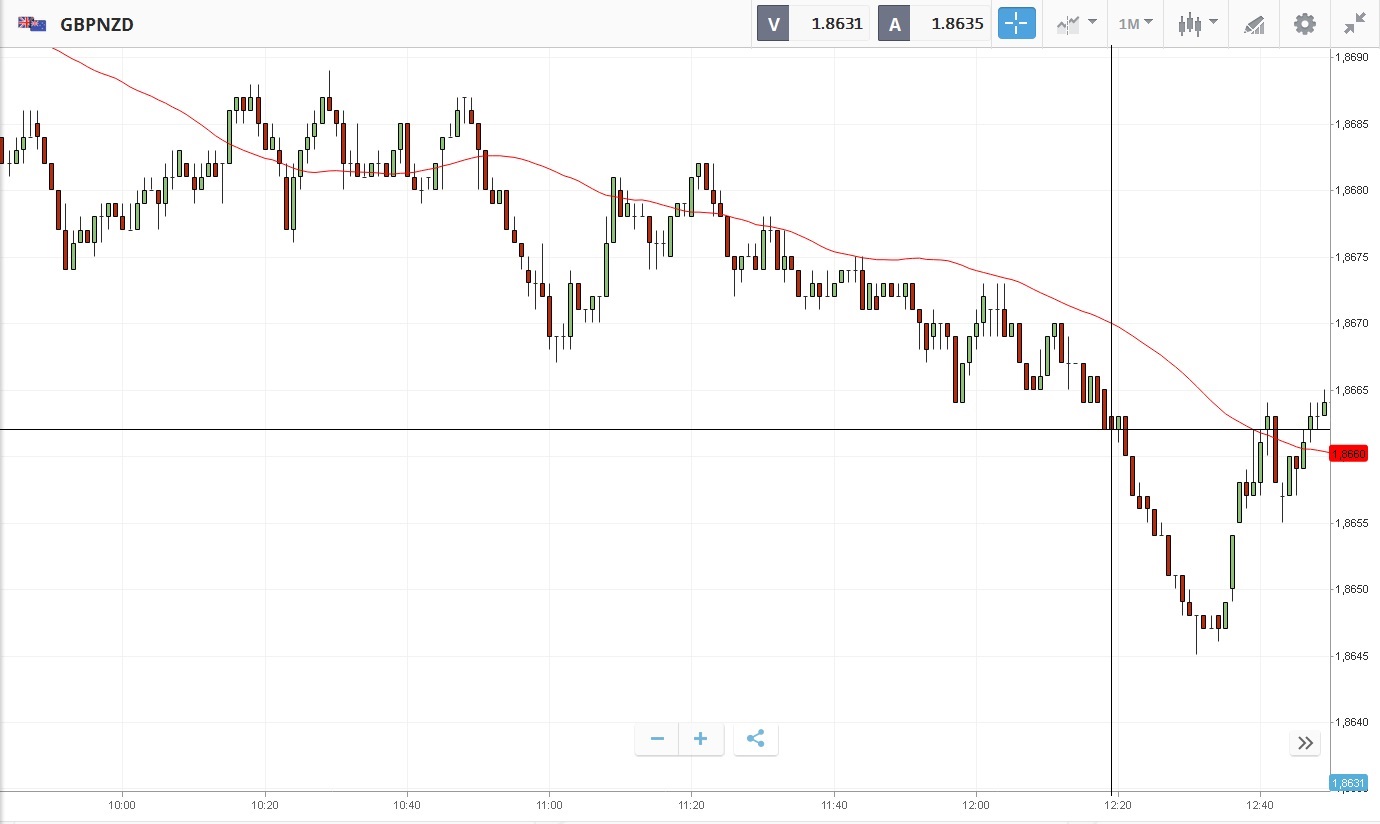Open chart settings gear
Viewport: 1380px width, 824px height.
coord(1305,24)
